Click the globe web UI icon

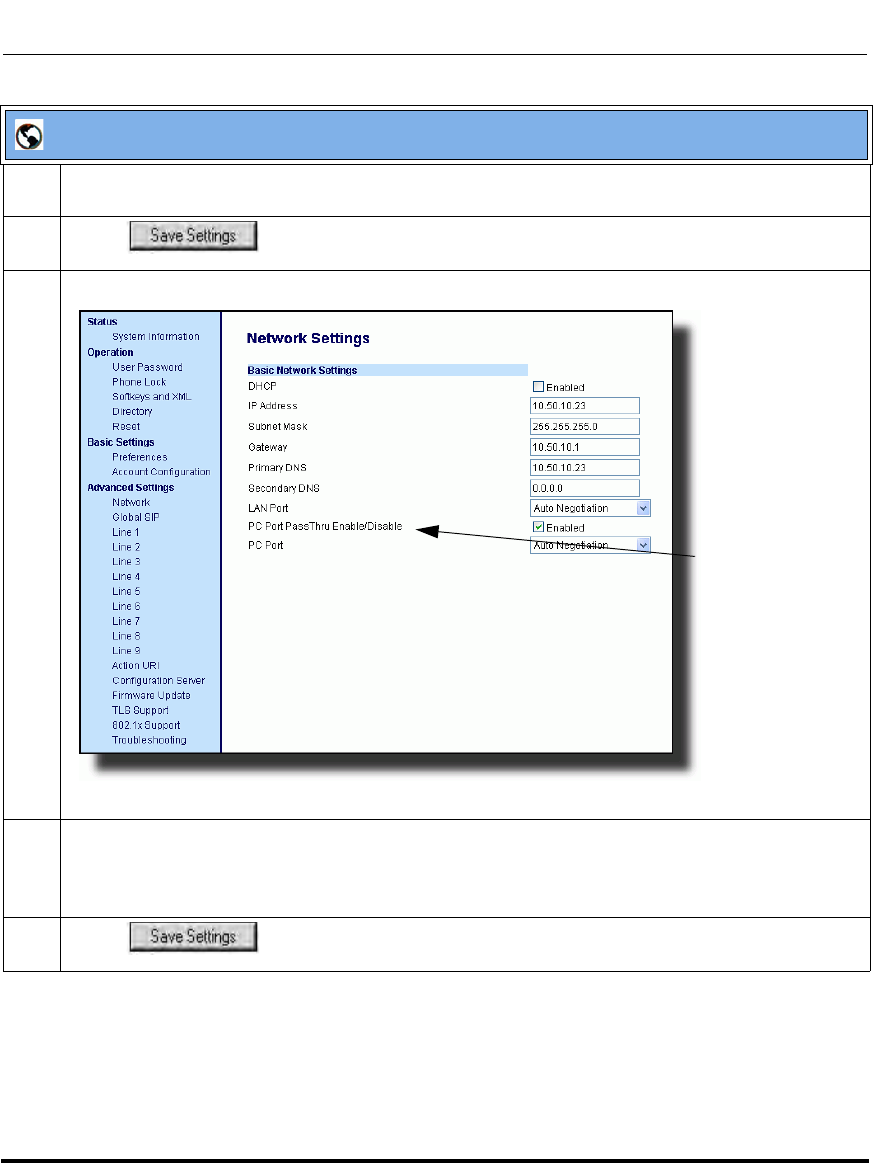click(29, 136)
